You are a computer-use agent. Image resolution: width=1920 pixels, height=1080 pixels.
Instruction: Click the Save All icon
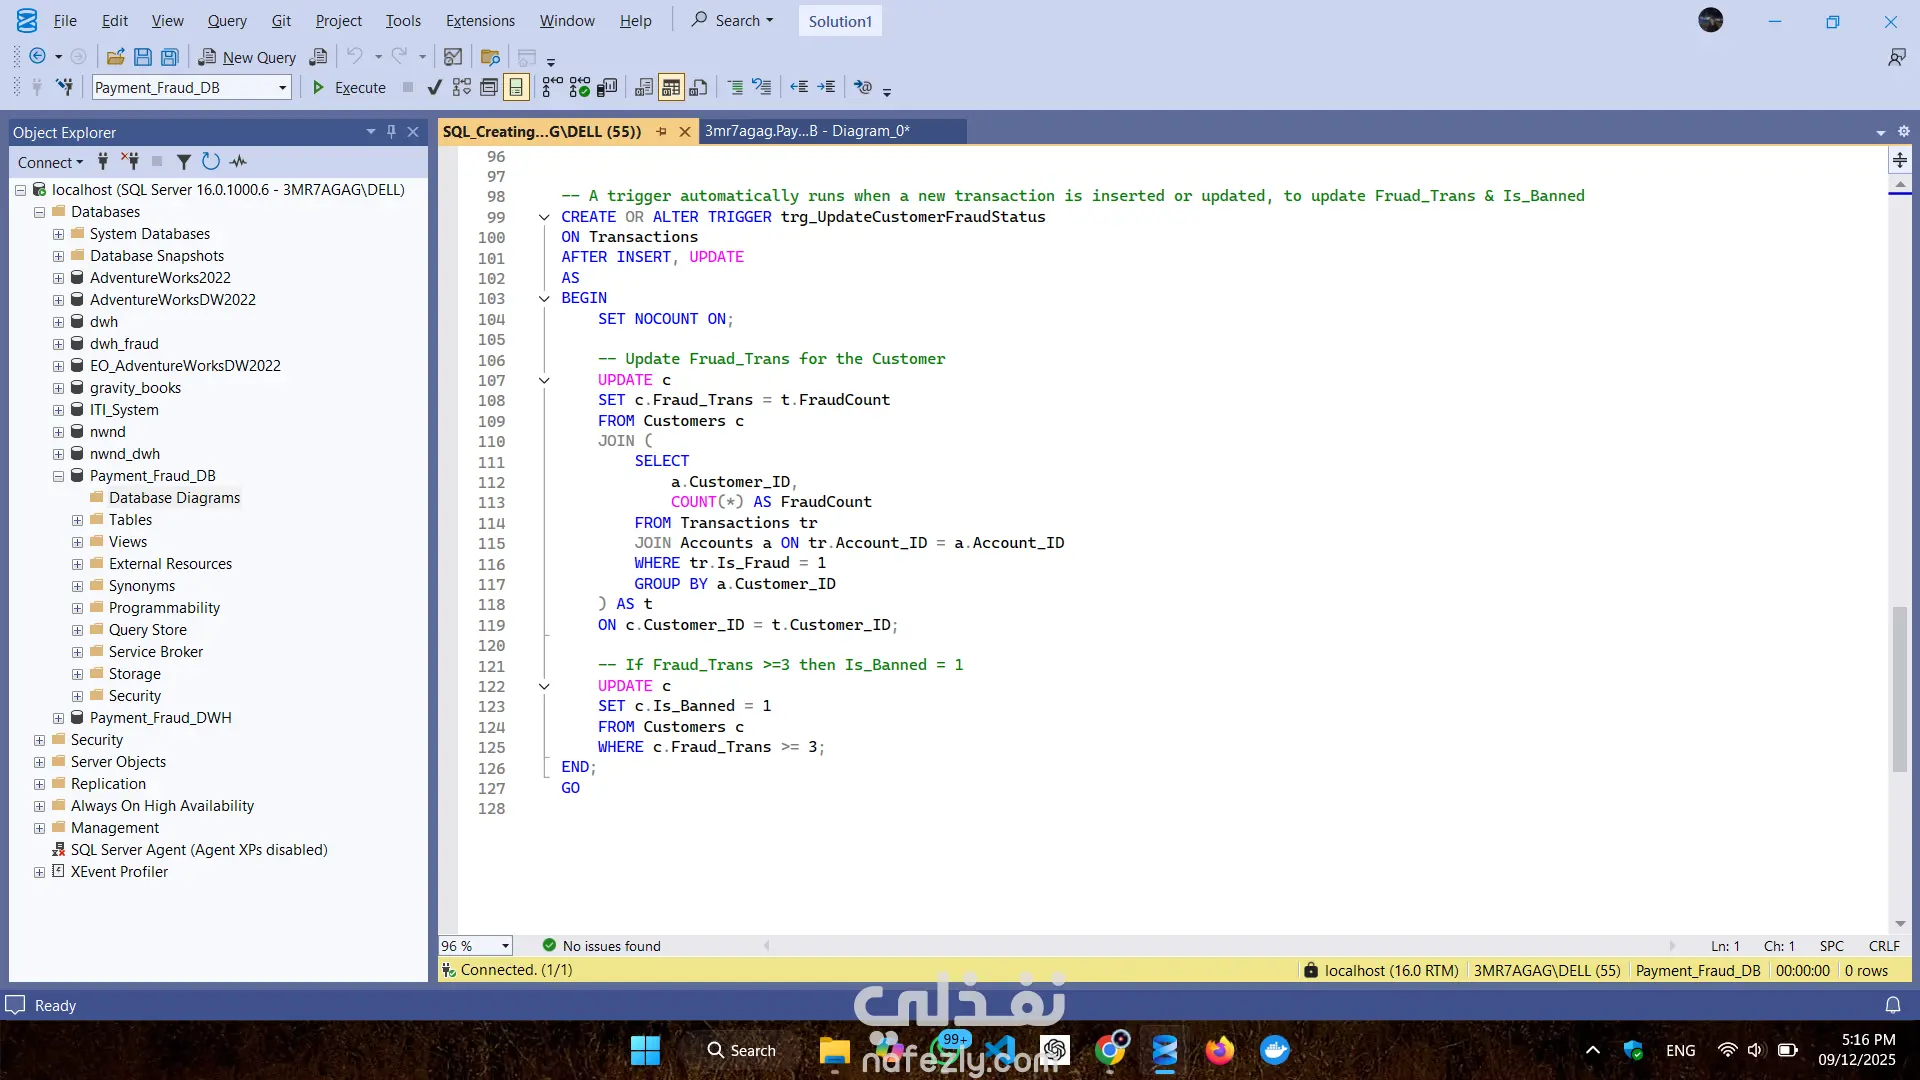(x=170, y=57)
